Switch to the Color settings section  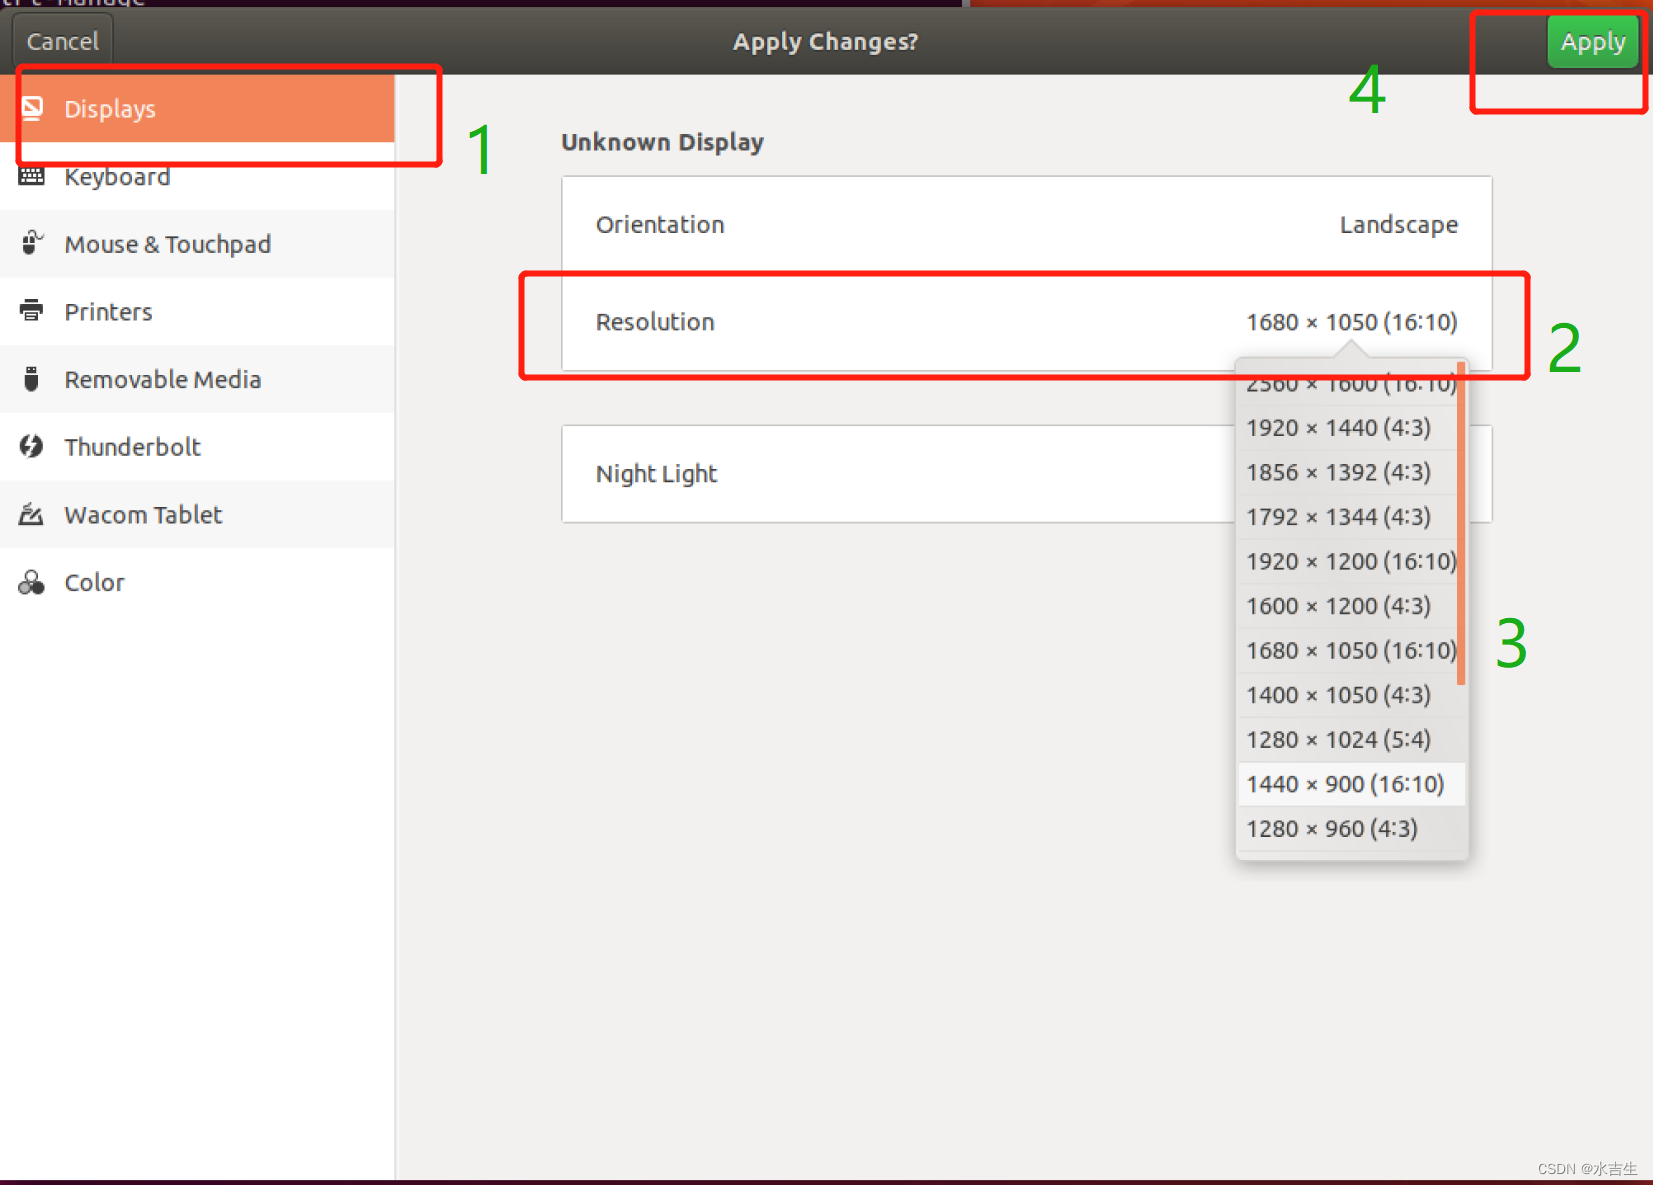(x=94, y=582)
